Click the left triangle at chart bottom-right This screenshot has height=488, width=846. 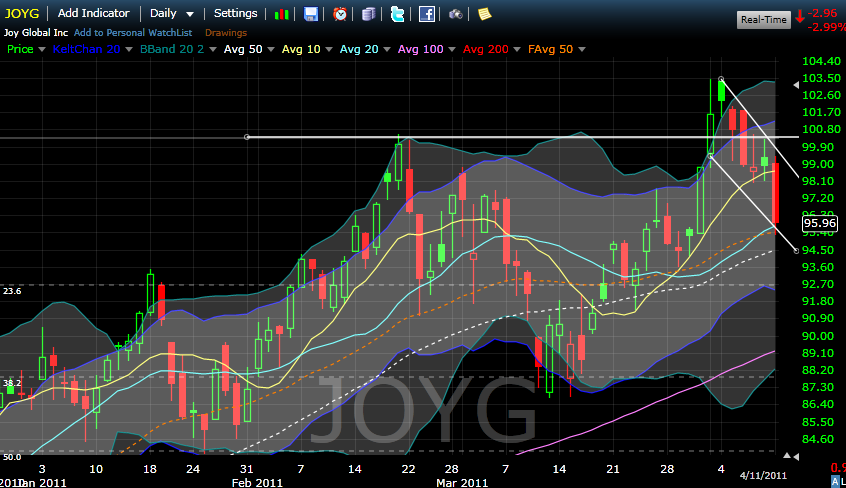click(x=796, y=457)
